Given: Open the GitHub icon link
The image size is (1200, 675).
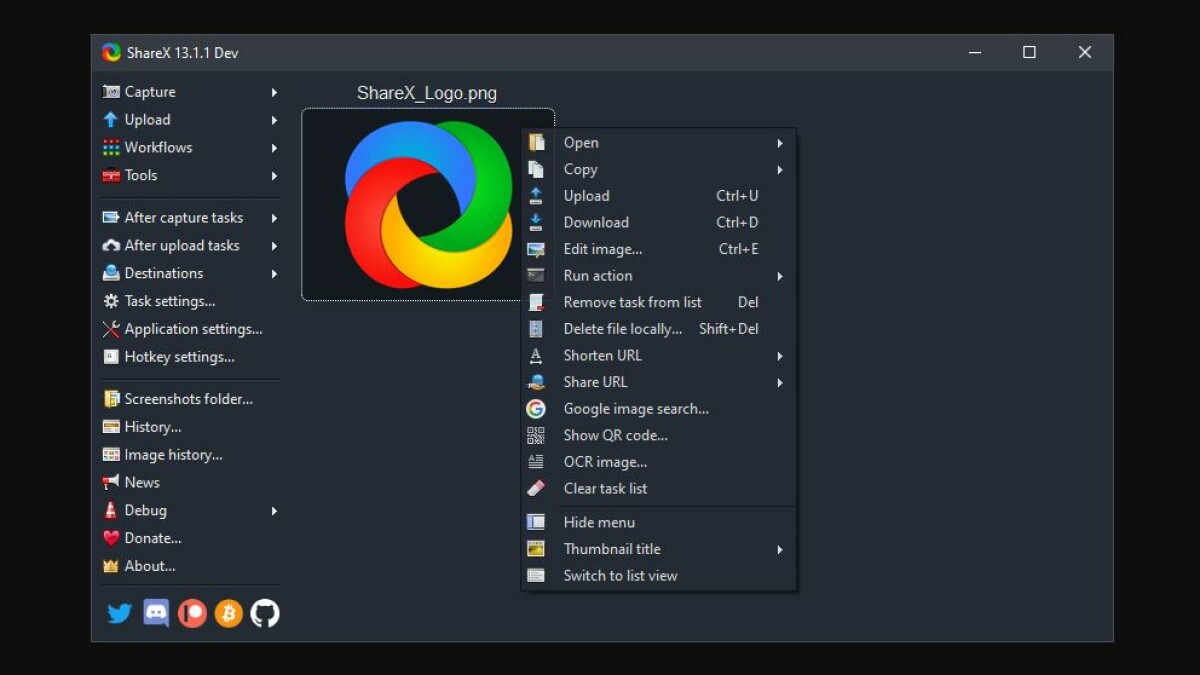Looking at the screenshot, I should click(x=265, y=613).
